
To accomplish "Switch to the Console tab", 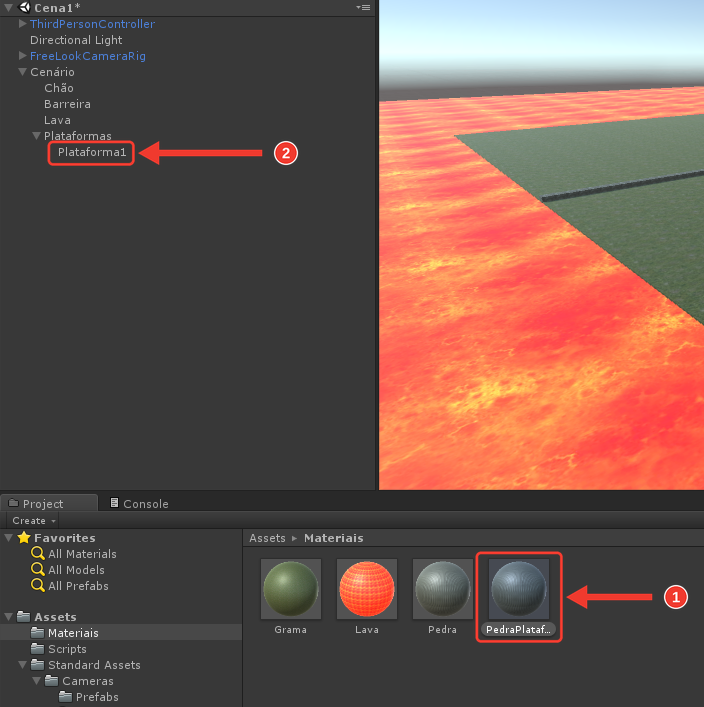I will point(139,503).
